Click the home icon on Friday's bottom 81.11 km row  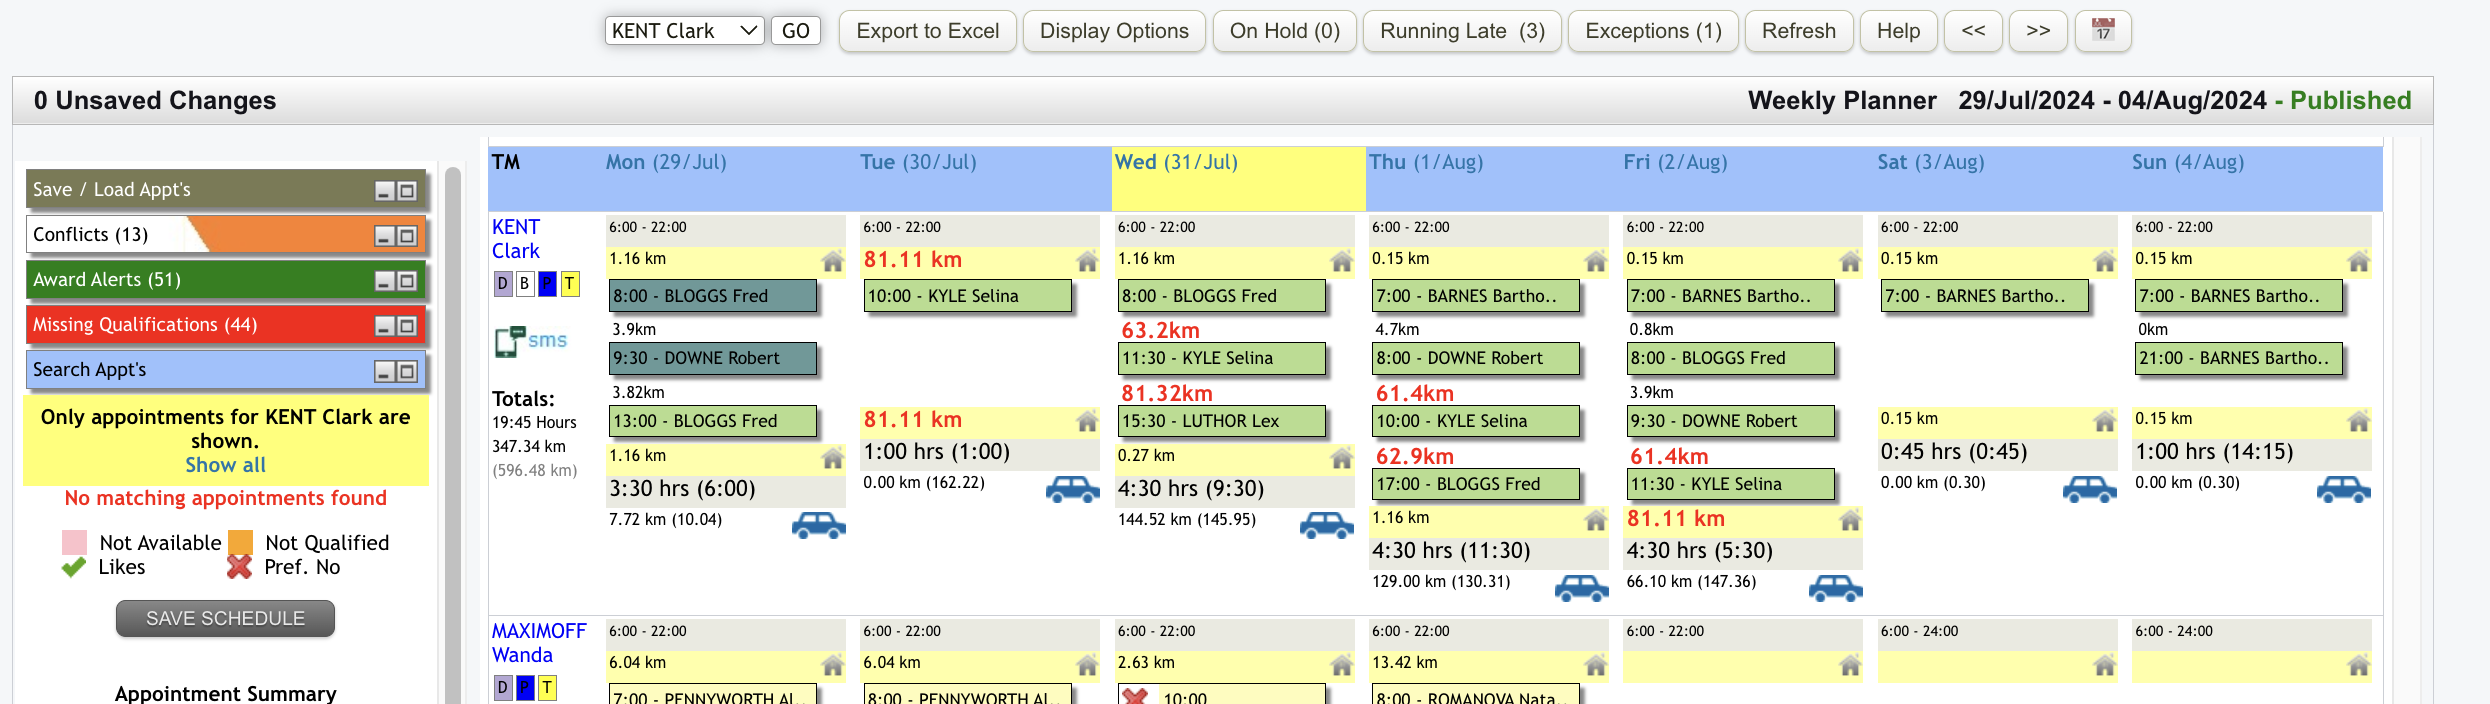tap(1850, 520)
